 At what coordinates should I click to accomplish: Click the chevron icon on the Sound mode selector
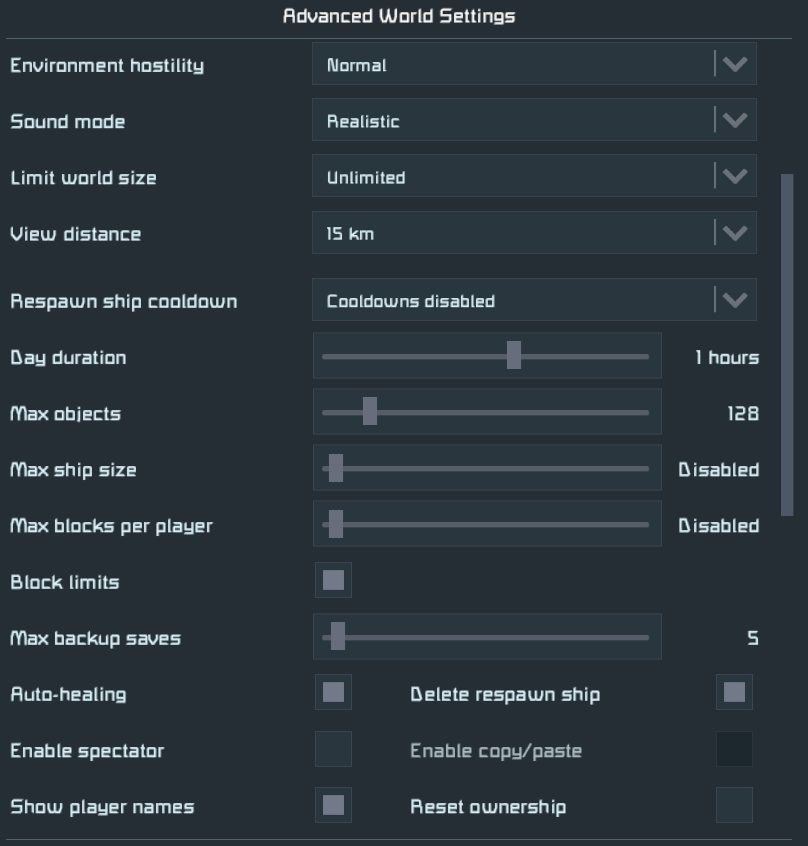point(735,120)
